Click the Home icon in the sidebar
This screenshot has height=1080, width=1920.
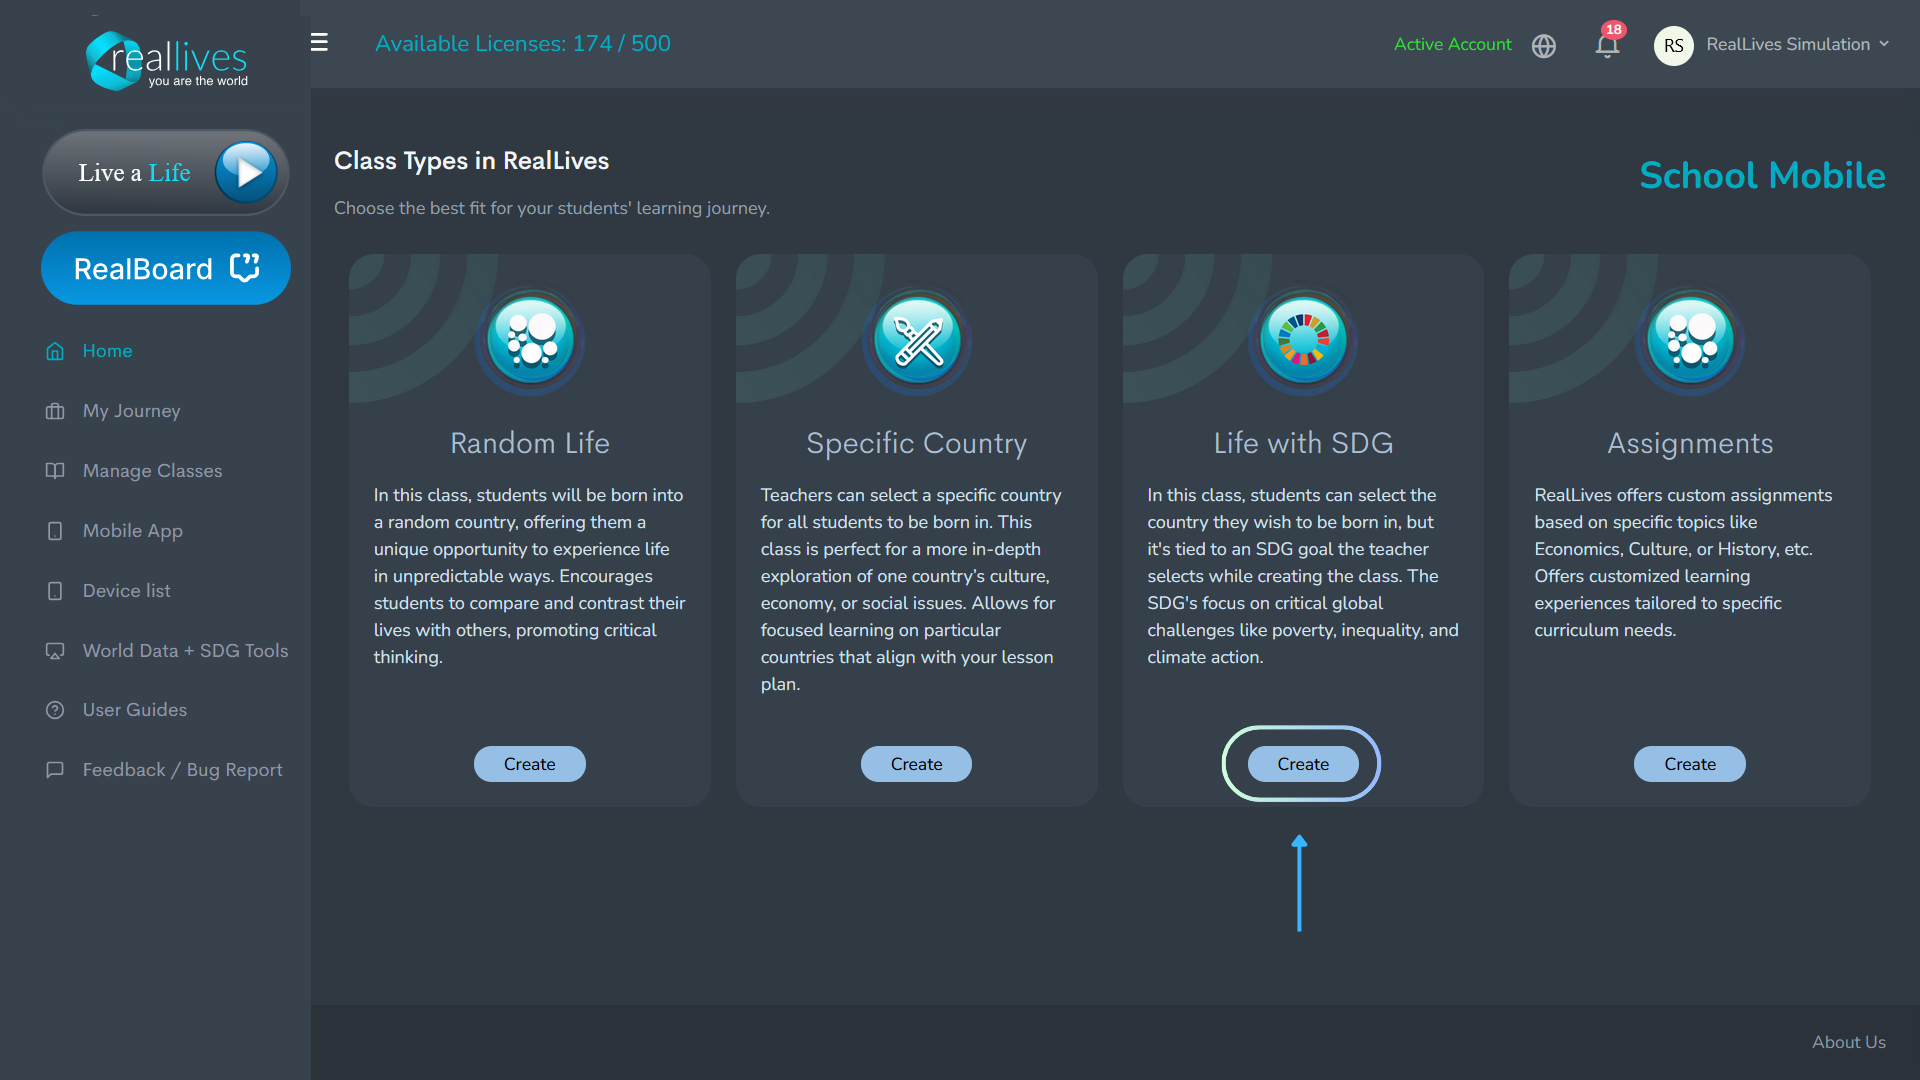[55, 351]
